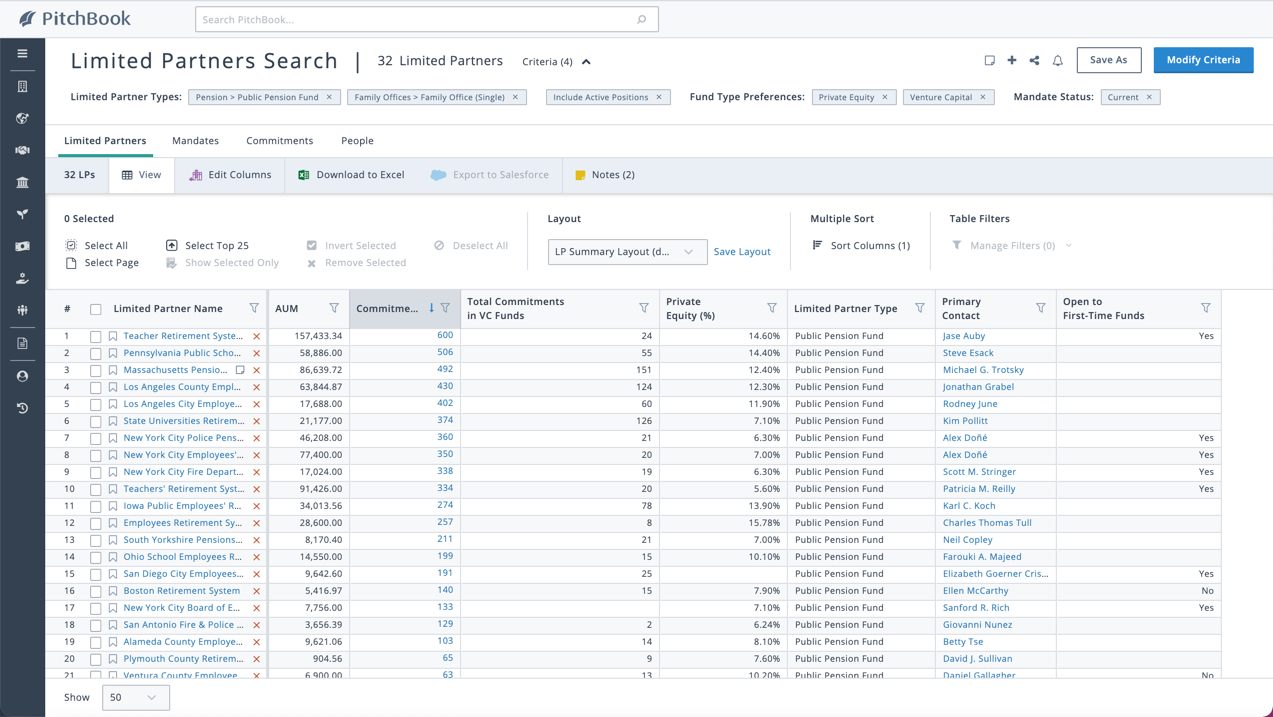Viewport: 1273px width, 717px height.
Task: Open Edit Columns
Action: pyautogui.click(x=230, y=175)
